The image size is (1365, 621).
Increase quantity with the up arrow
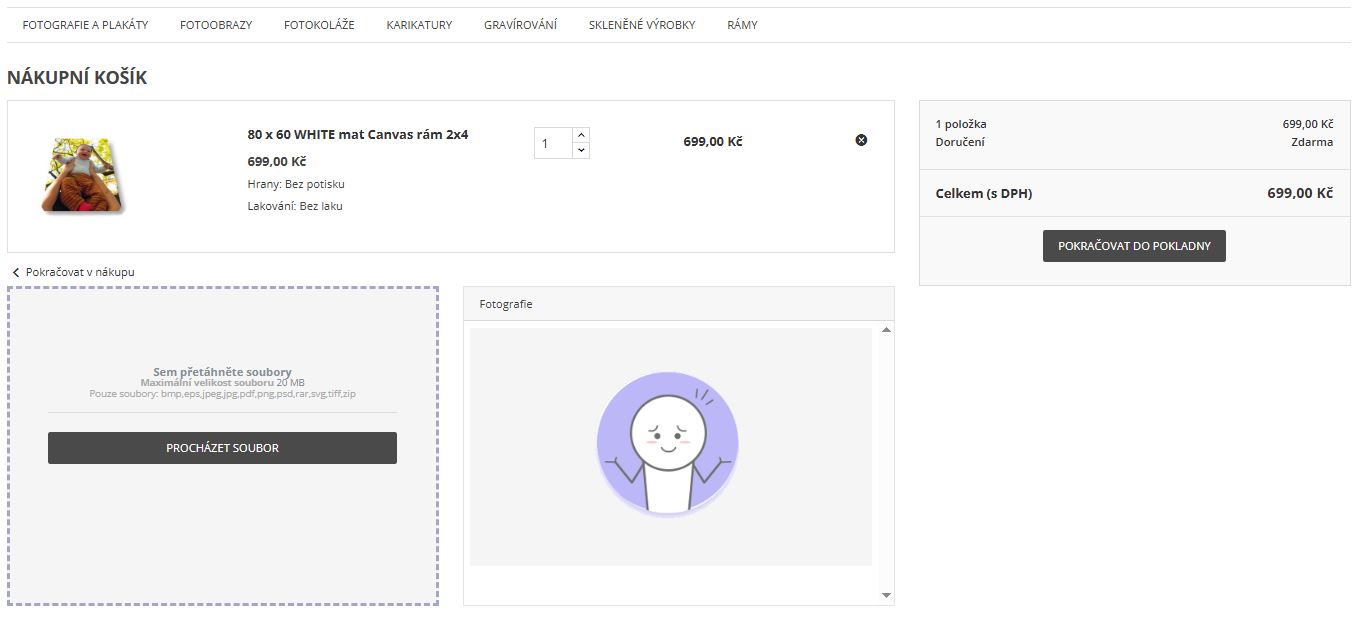[581, 135]
